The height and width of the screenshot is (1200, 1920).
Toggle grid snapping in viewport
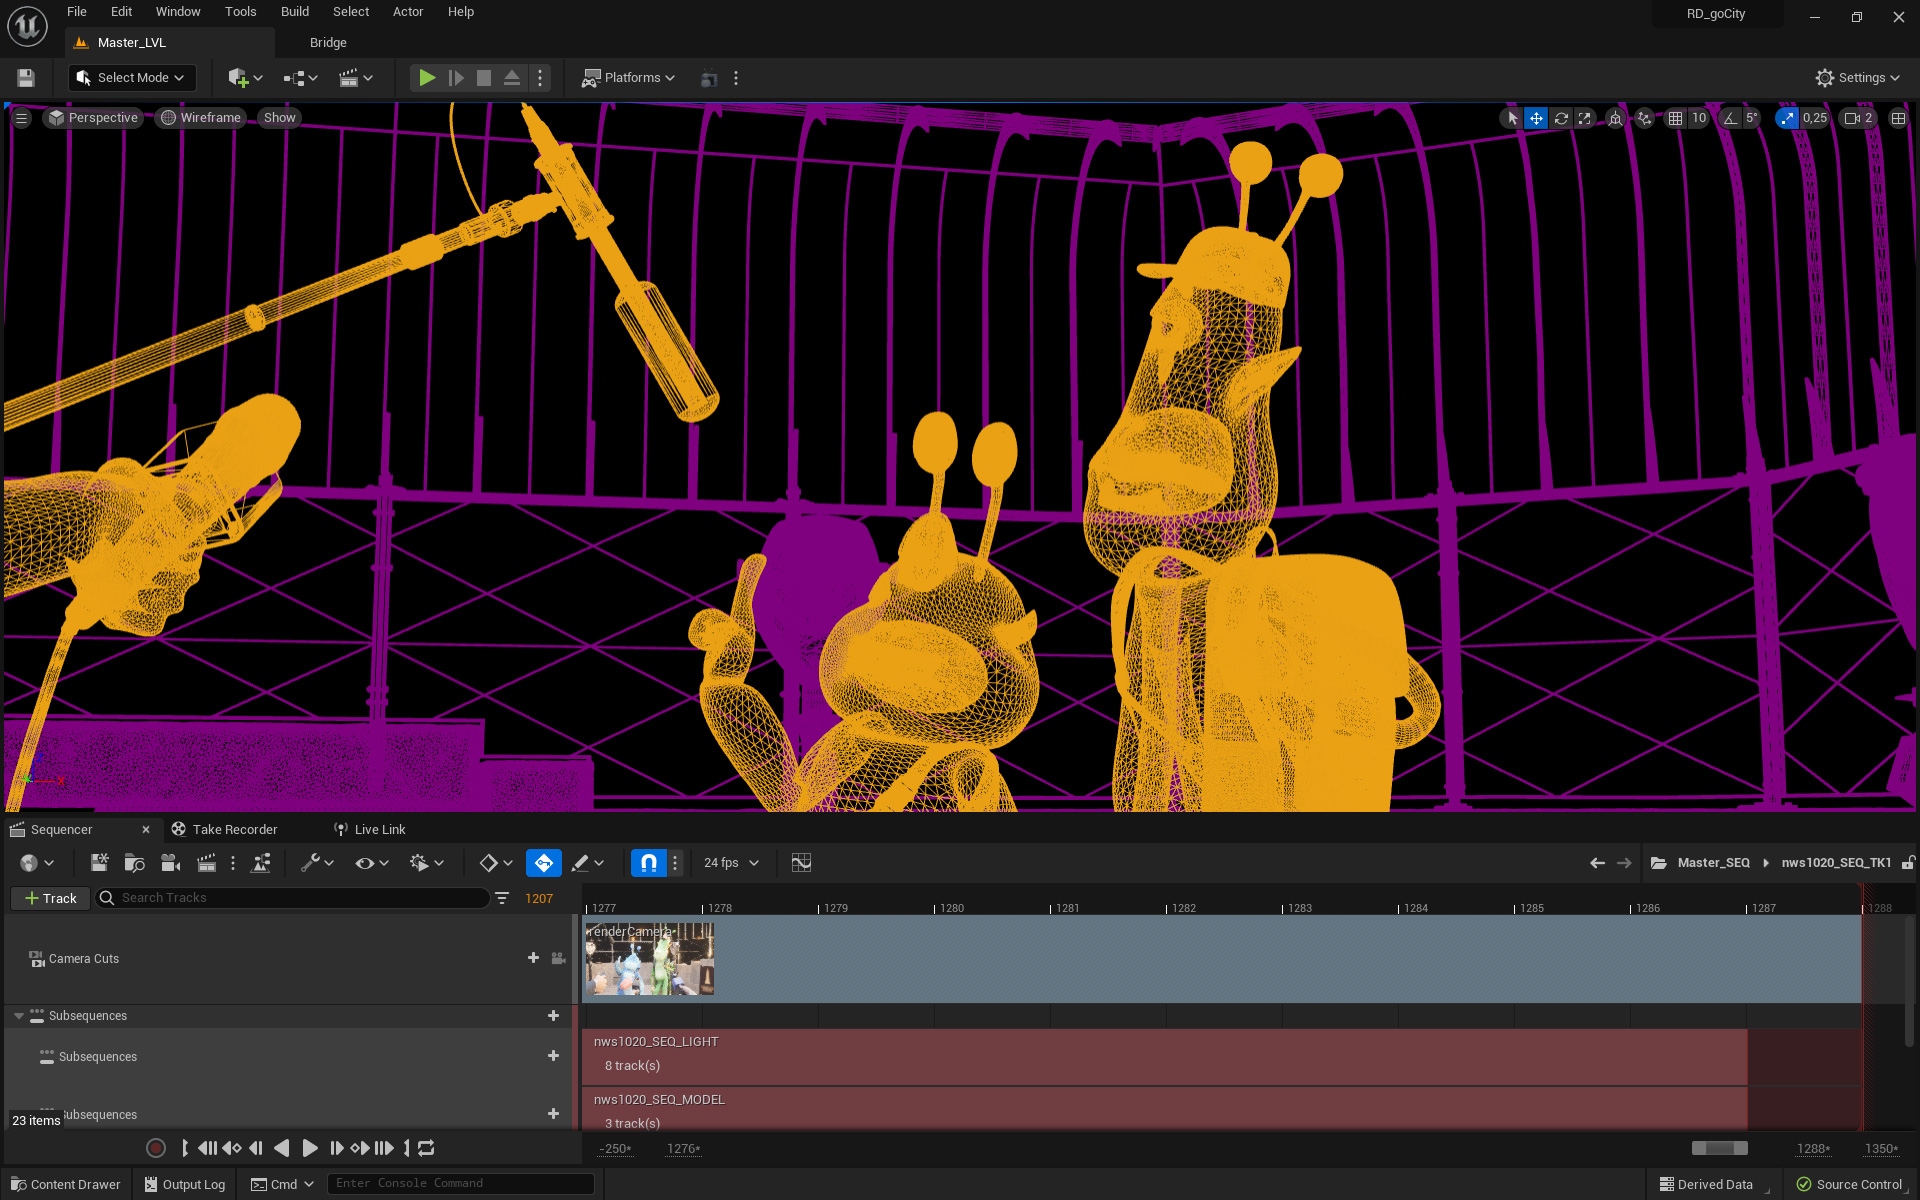coord(1676,118)
